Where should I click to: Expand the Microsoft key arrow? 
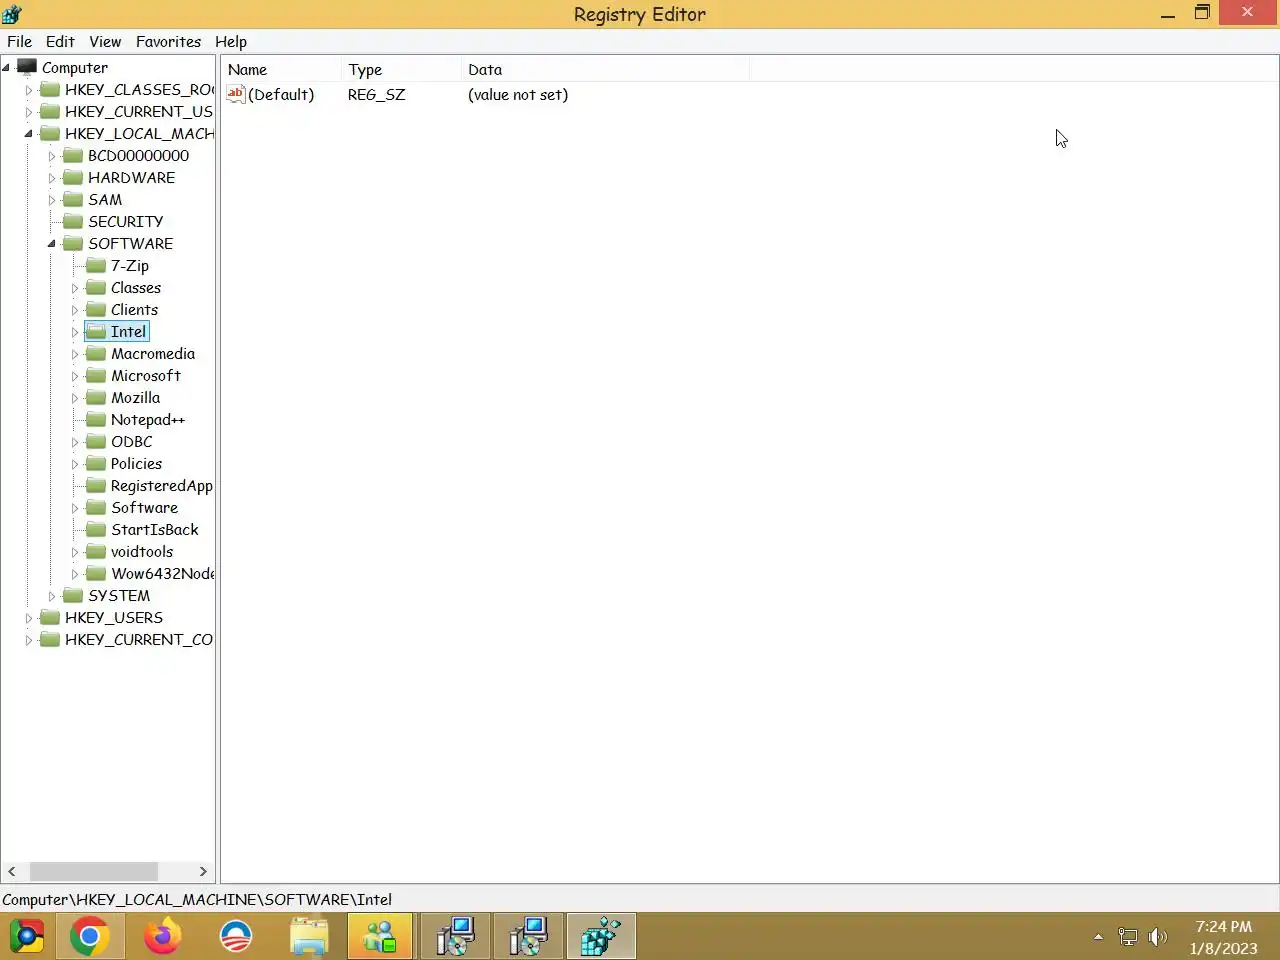pyautogui.click(x=75, y=376)
